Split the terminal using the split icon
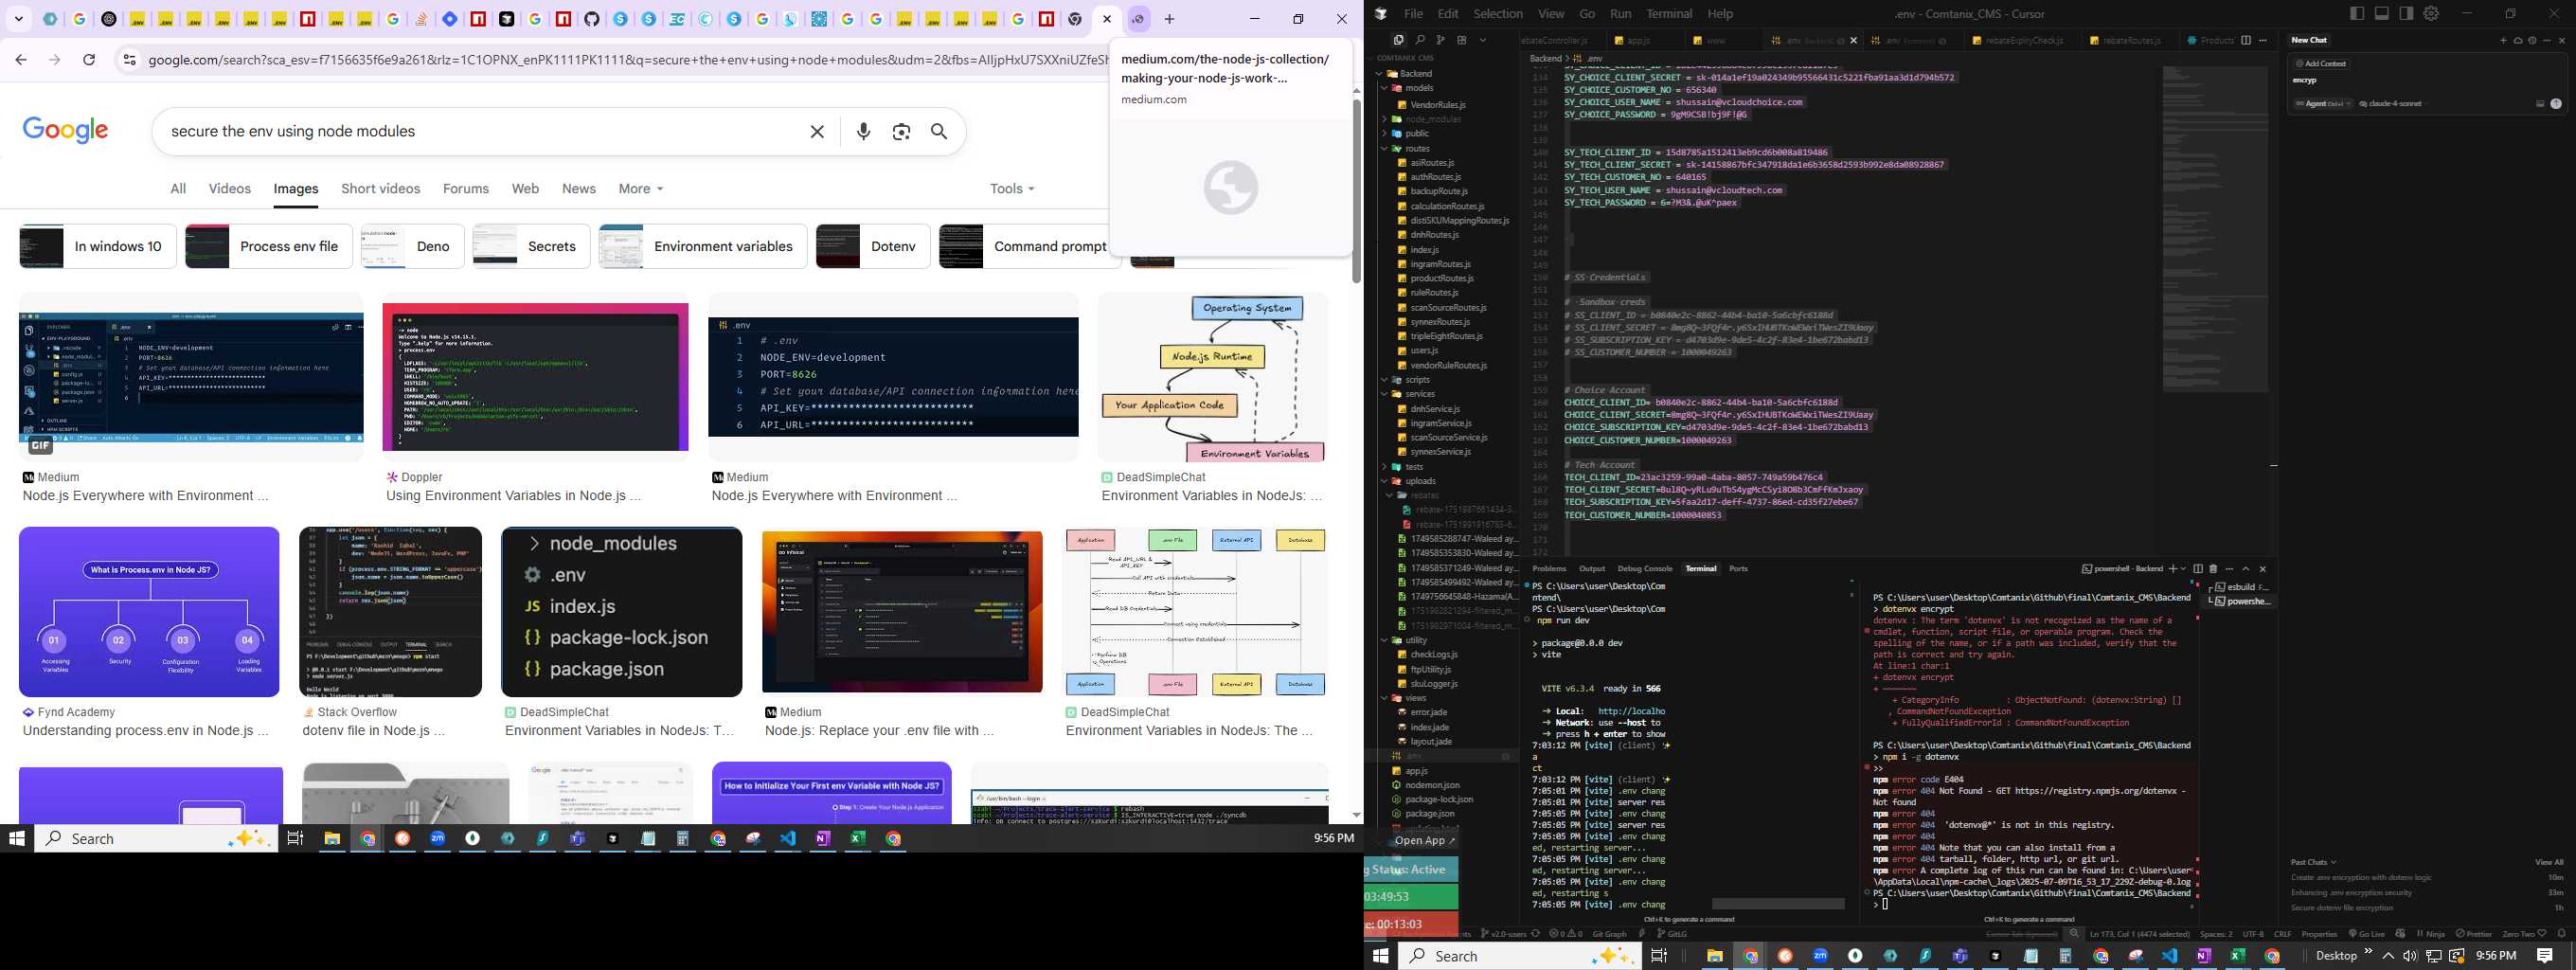The height and width of the screenshot is (970, 2576). 2198,568
